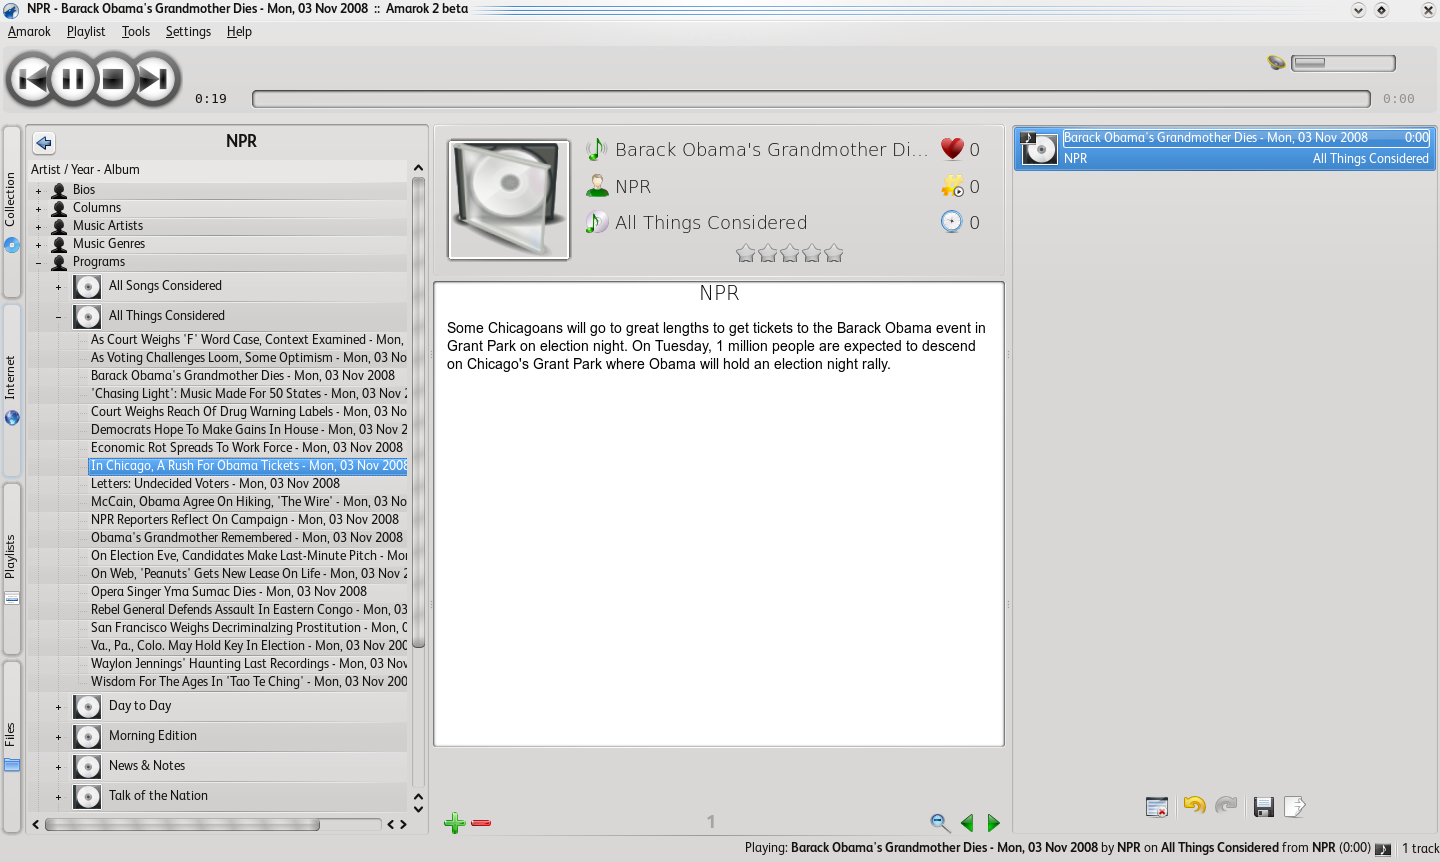This screenshot has height=862, width=1440.
Task: Go to previous context view arrow
Action: point(967,823)
